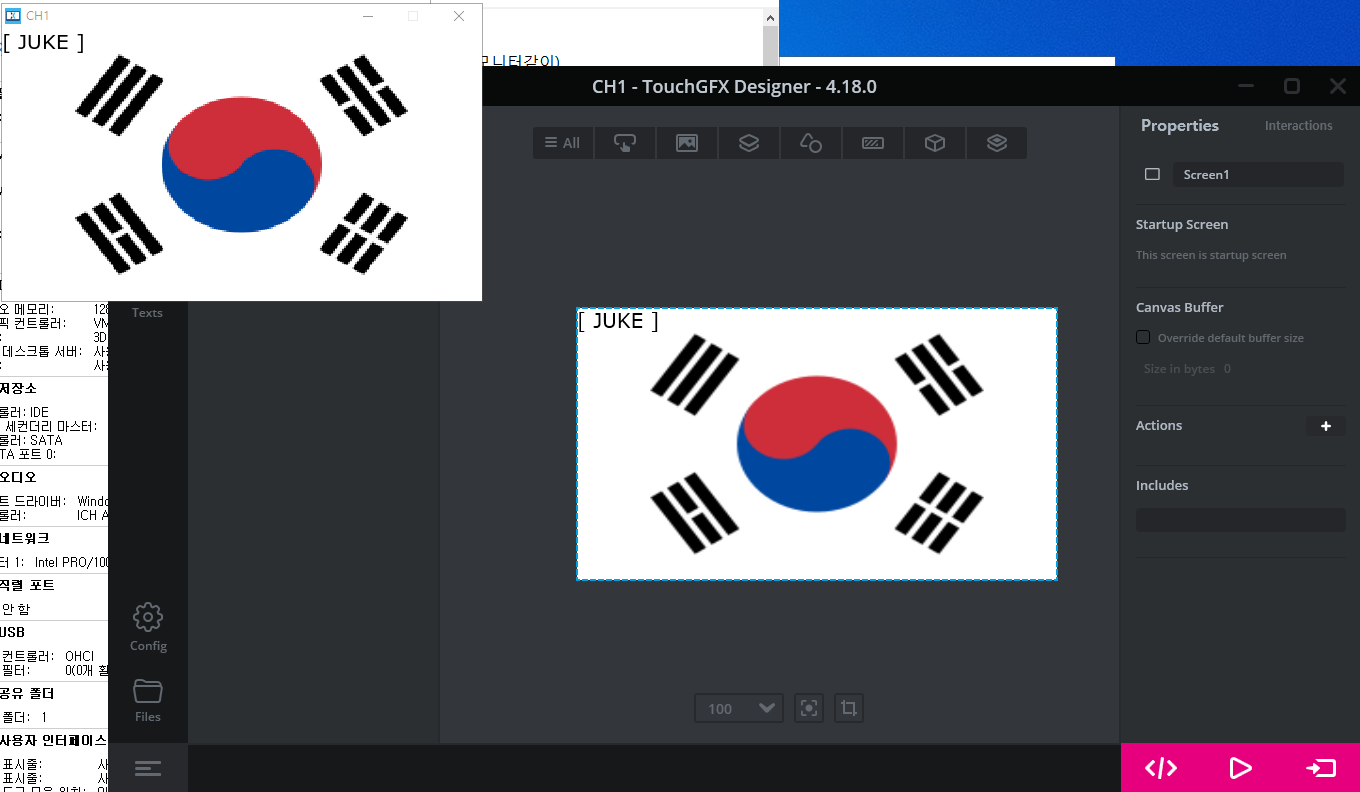1360x792 pixels.
Task: Close the TouchGFX Designer window
Action: [1338, 86]
